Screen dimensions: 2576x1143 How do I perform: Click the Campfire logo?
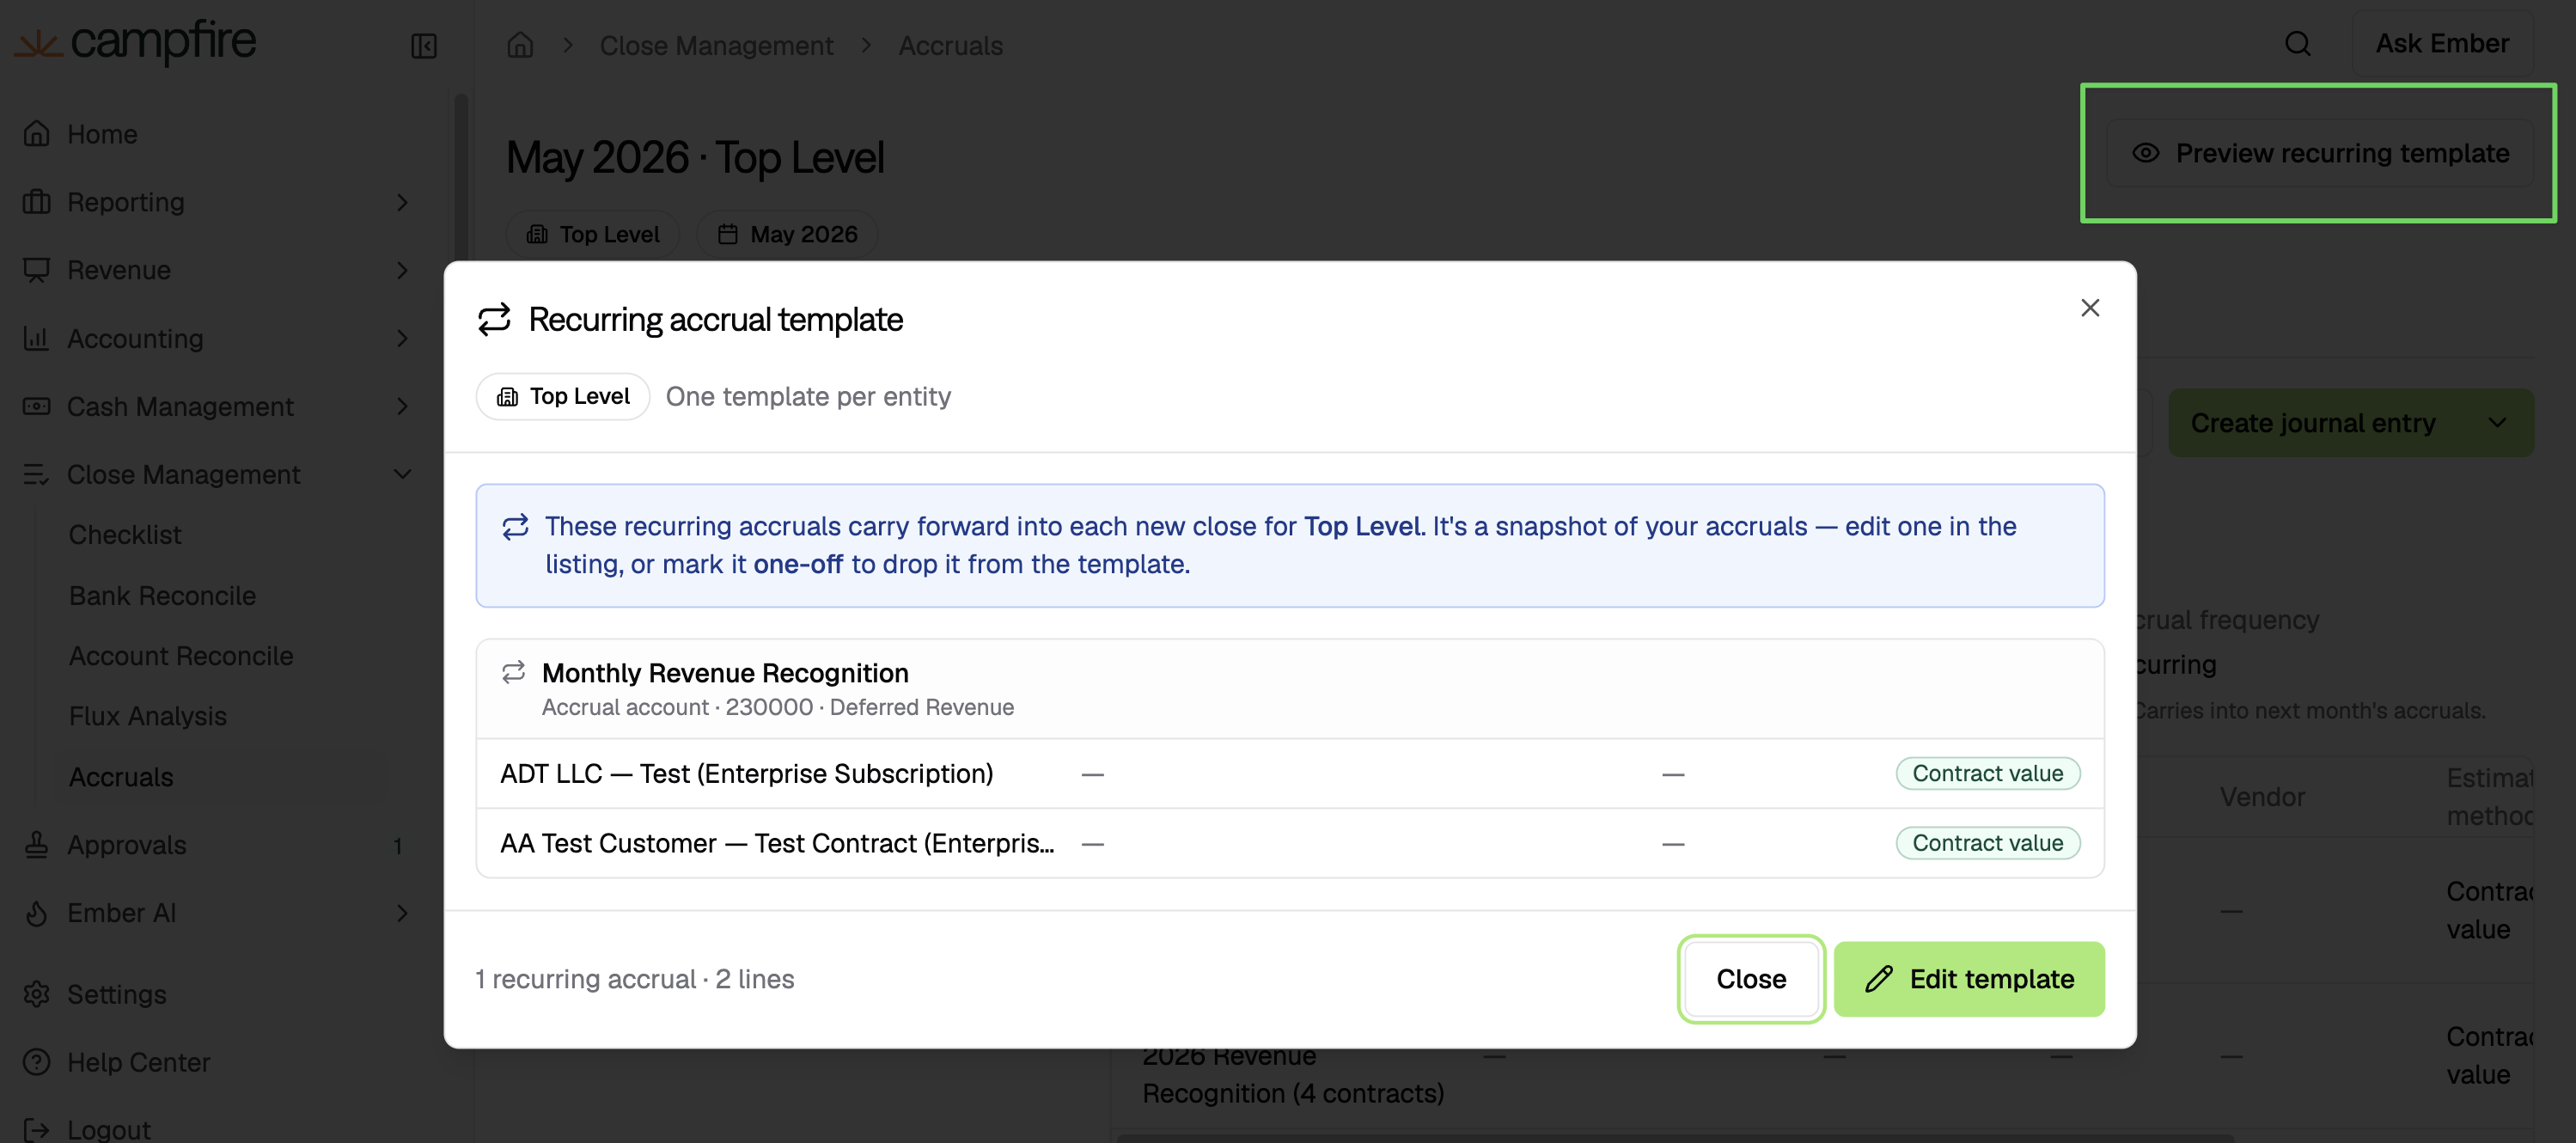(x=136, y=42)
